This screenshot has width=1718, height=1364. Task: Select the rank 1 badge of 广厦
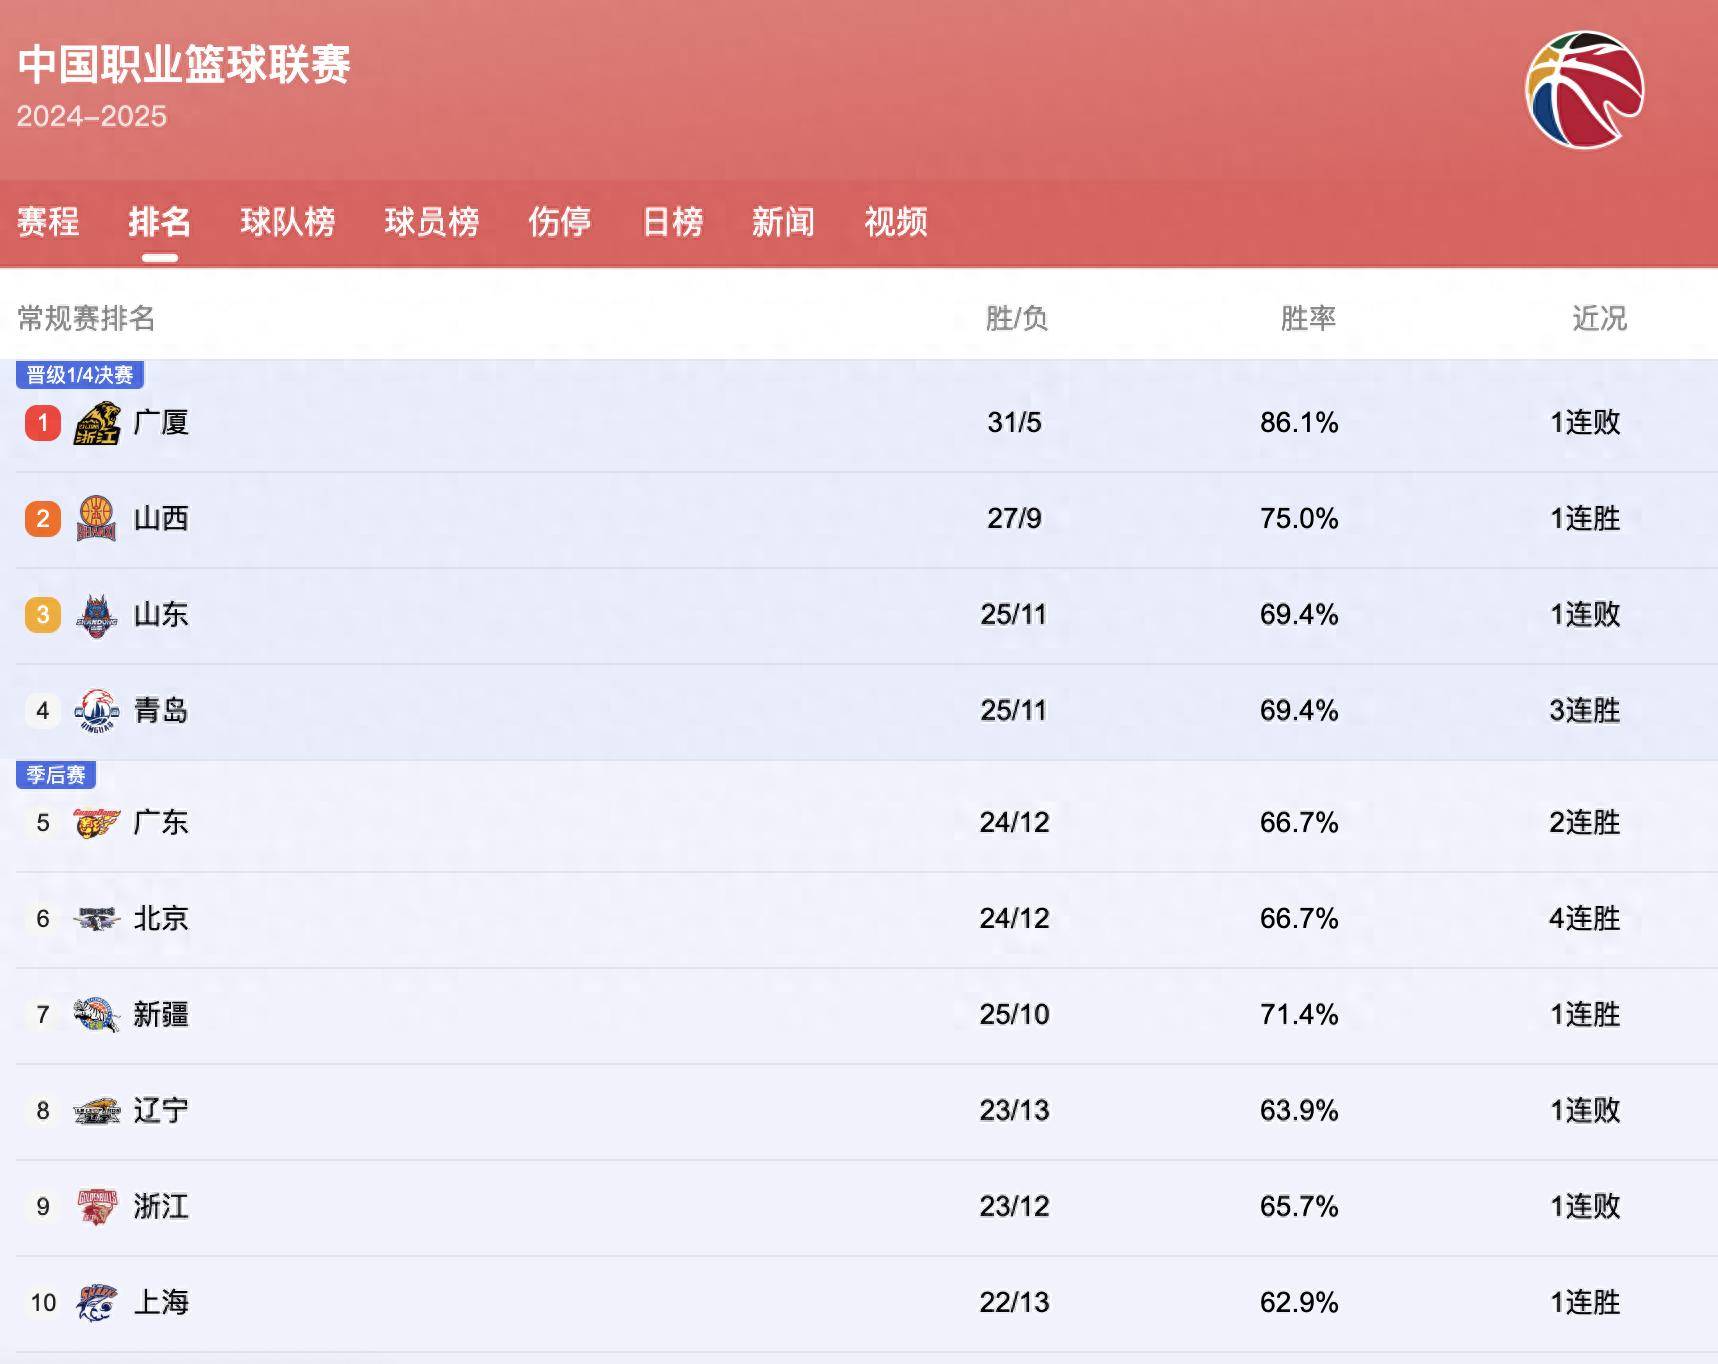coord(42,421)
